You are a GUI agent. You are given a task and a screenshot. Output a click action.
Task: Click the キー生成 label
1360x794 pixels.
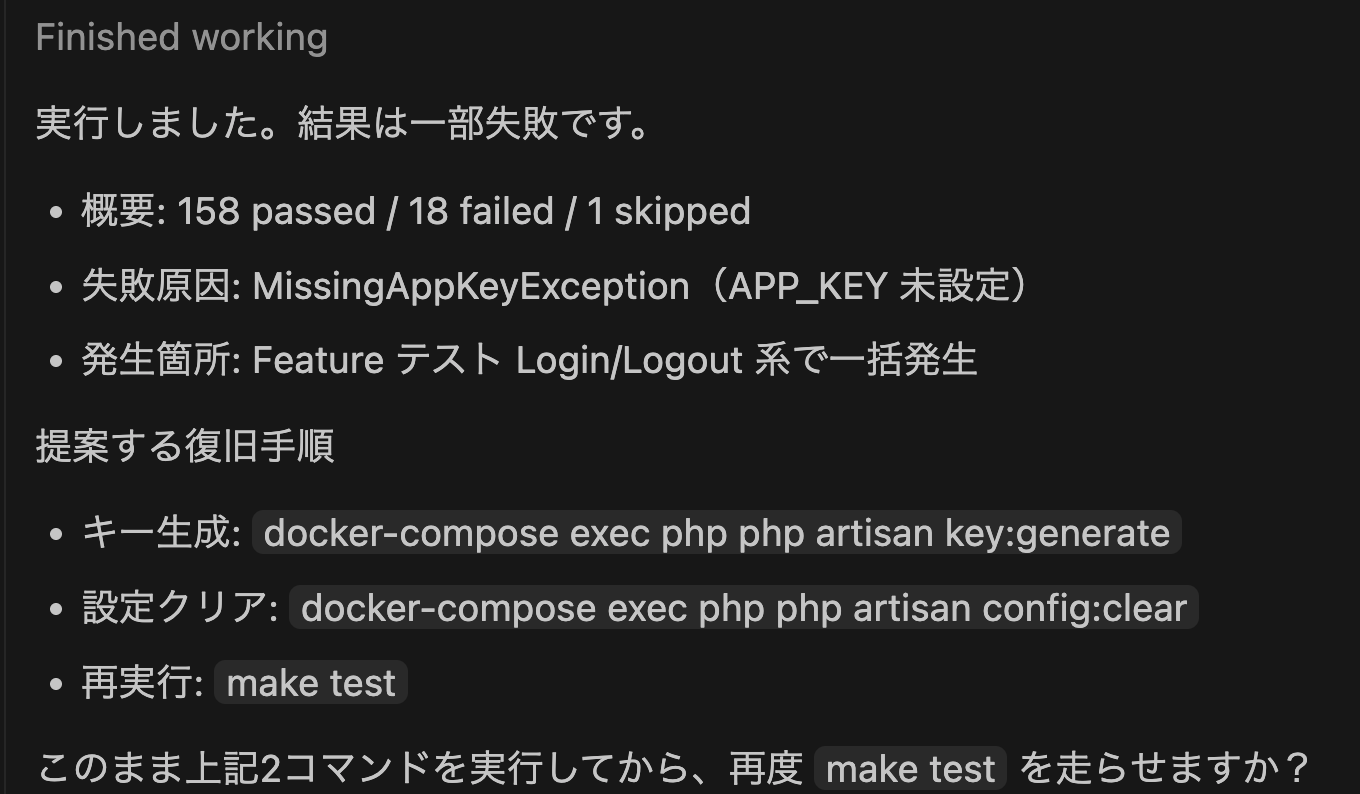(161, 533)
